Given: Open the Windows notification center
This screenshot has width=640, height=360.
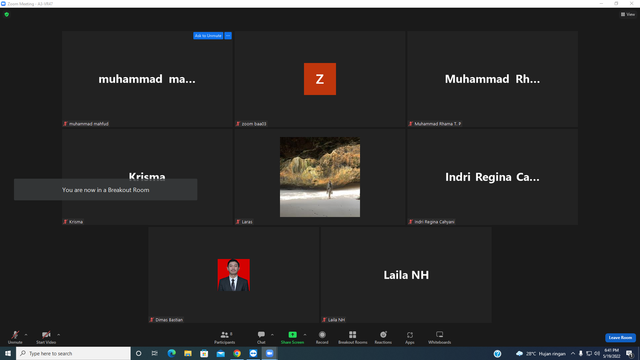Looking at the screenshot, I should [629, 353].
